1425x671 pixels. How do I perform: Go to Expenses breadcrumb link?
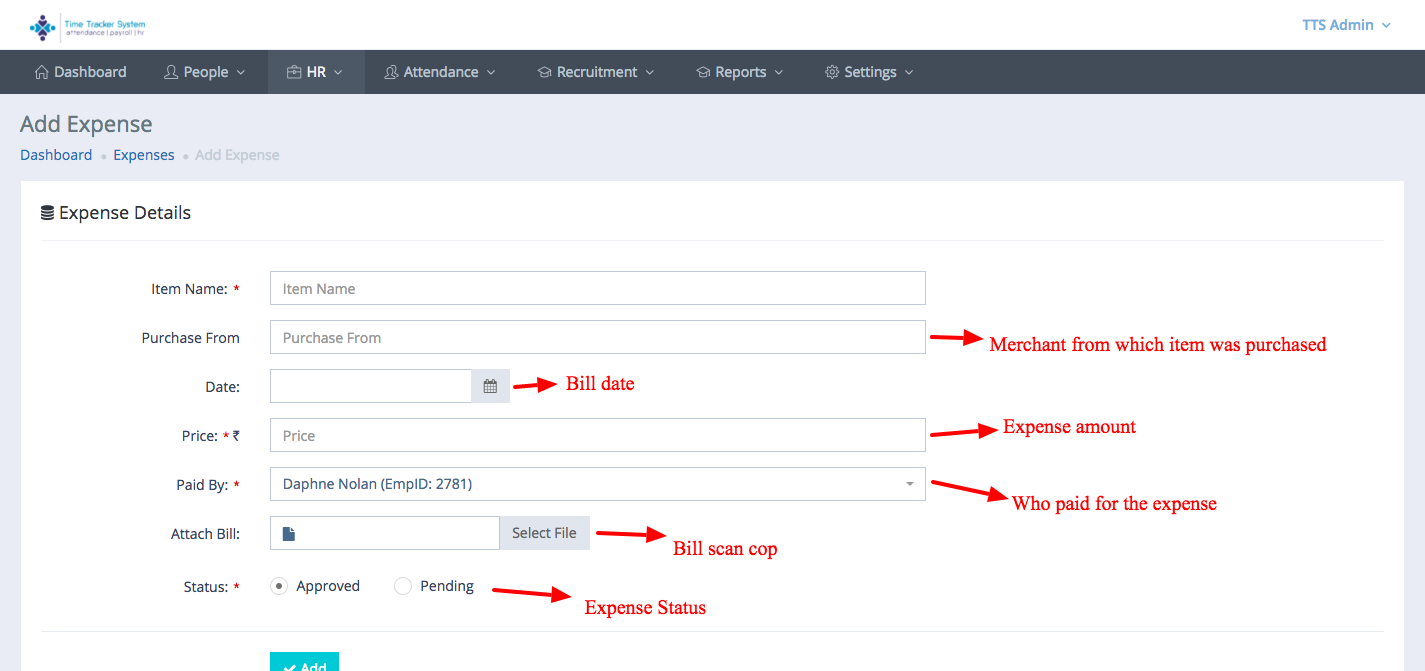[x=144, y=155]
